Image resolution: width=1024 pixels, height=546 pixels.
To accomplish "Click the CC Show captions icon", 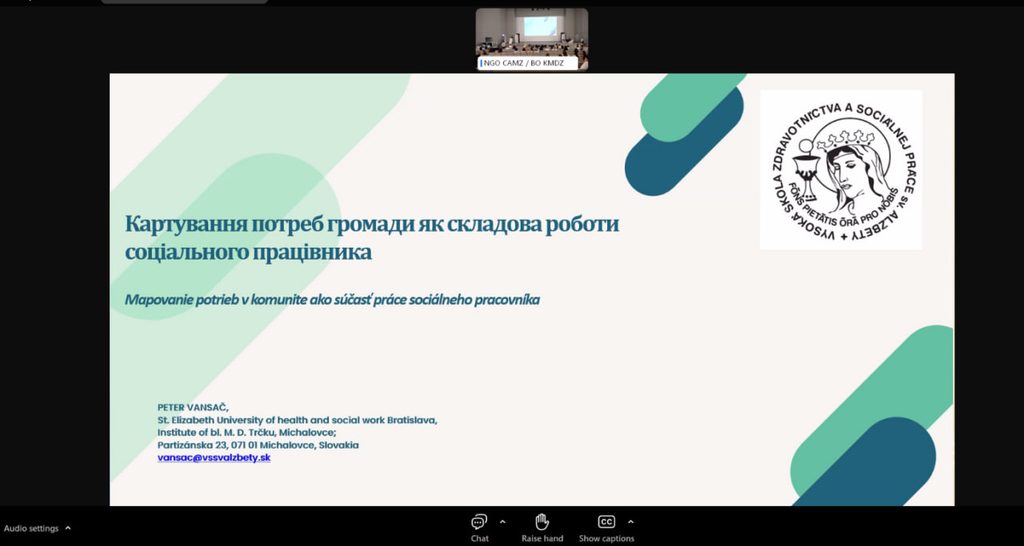I will click(x=607, y=522).
